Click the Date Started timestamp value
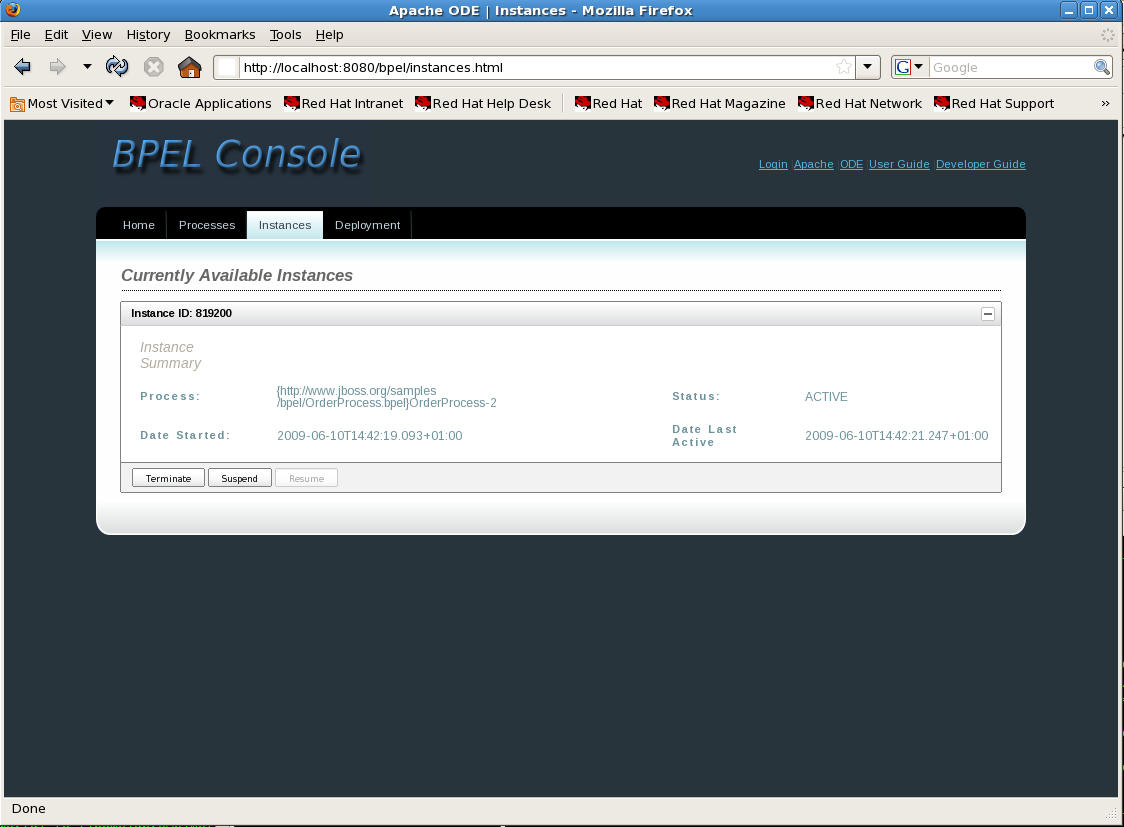The width and height of the screenshot is (1124, 827). pos(370,436)
